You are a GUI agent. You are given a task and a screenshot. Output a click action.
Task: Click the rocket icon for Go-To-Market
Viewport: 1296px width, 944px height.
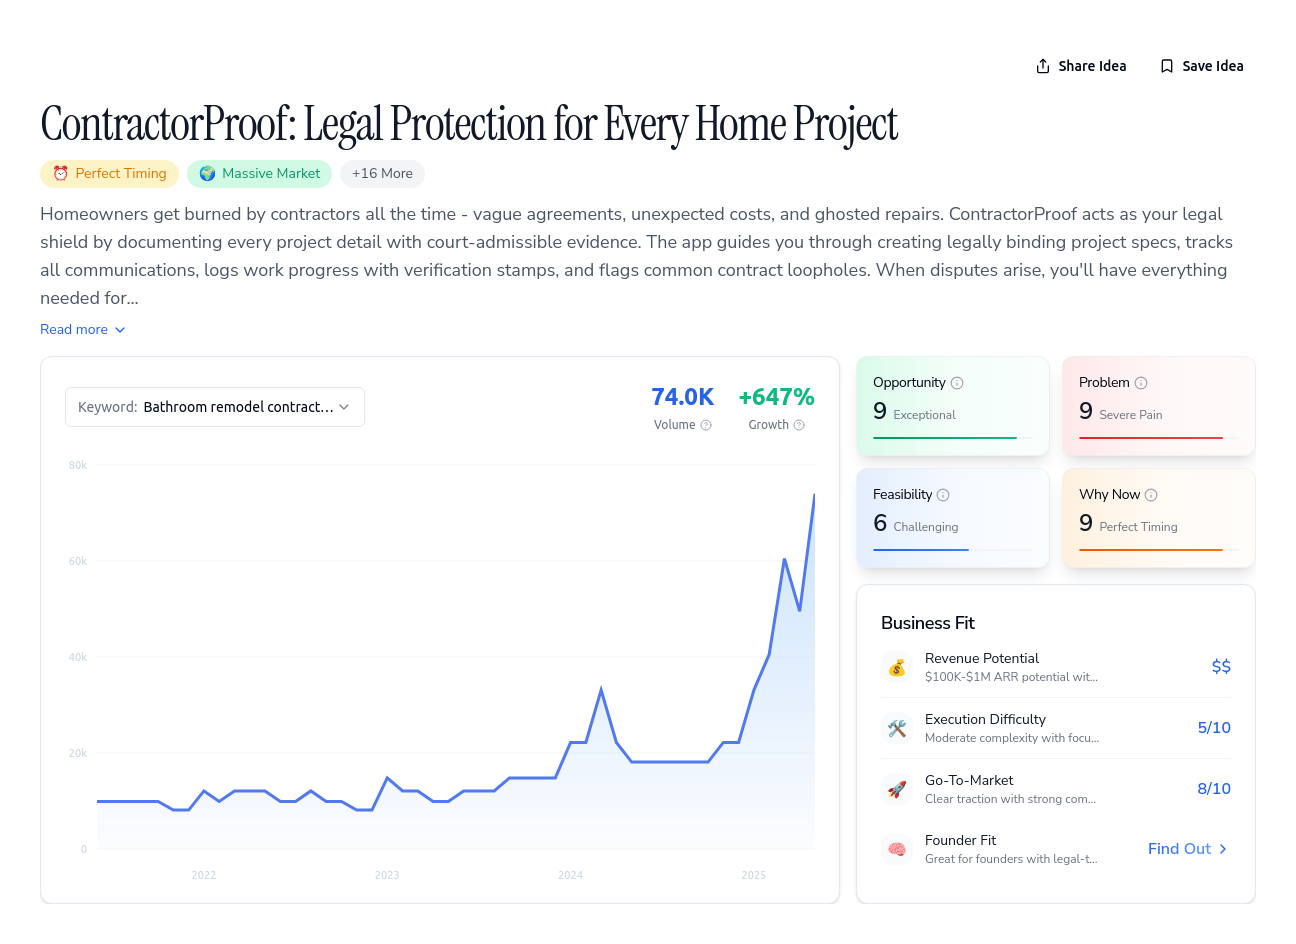[897, 789]
